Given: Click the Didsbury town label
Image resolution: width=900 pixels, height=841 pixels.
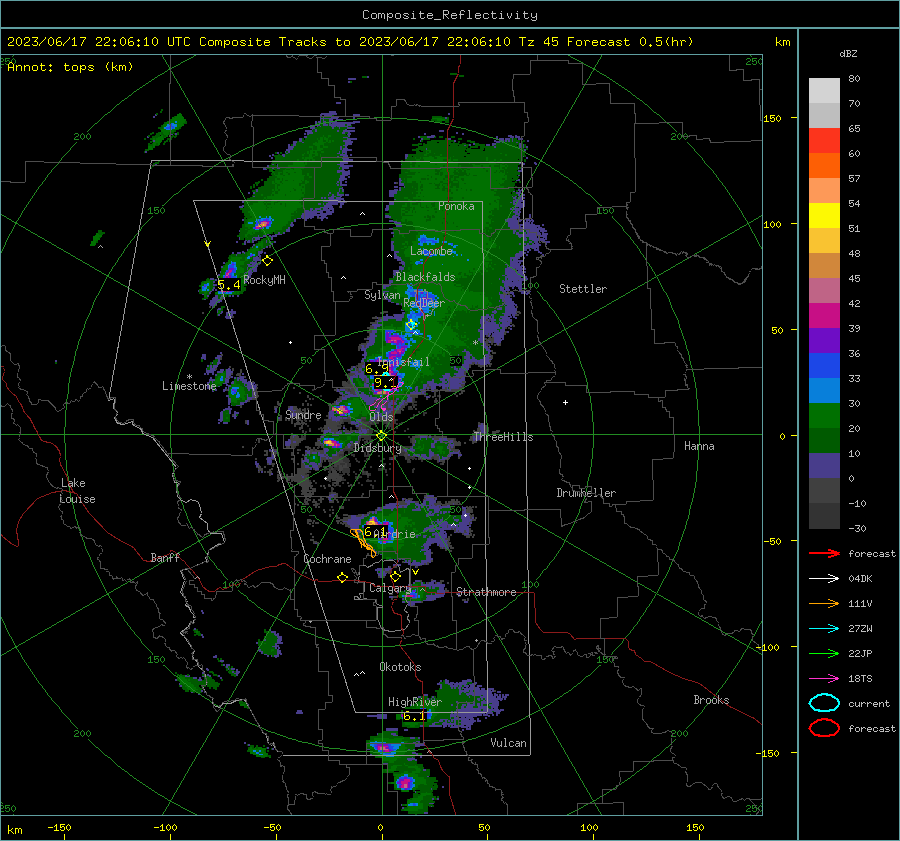Looking at the screenshot, I should coord(378,448).
